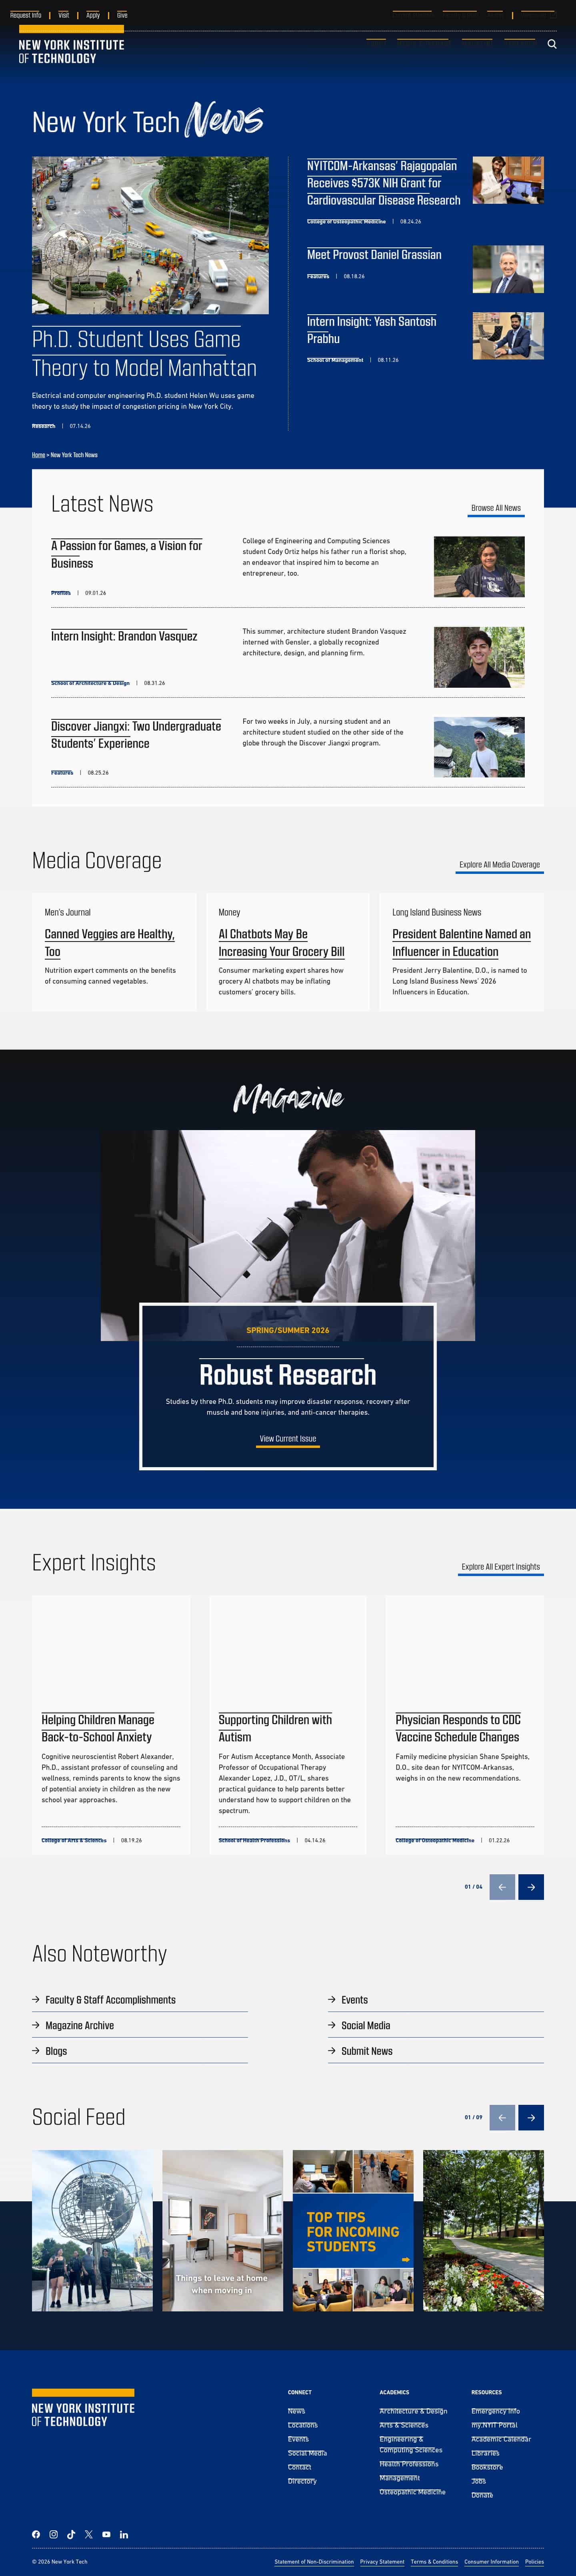Click Visit in top bar
Viewport: 576px width, 2576px height.
64,15
